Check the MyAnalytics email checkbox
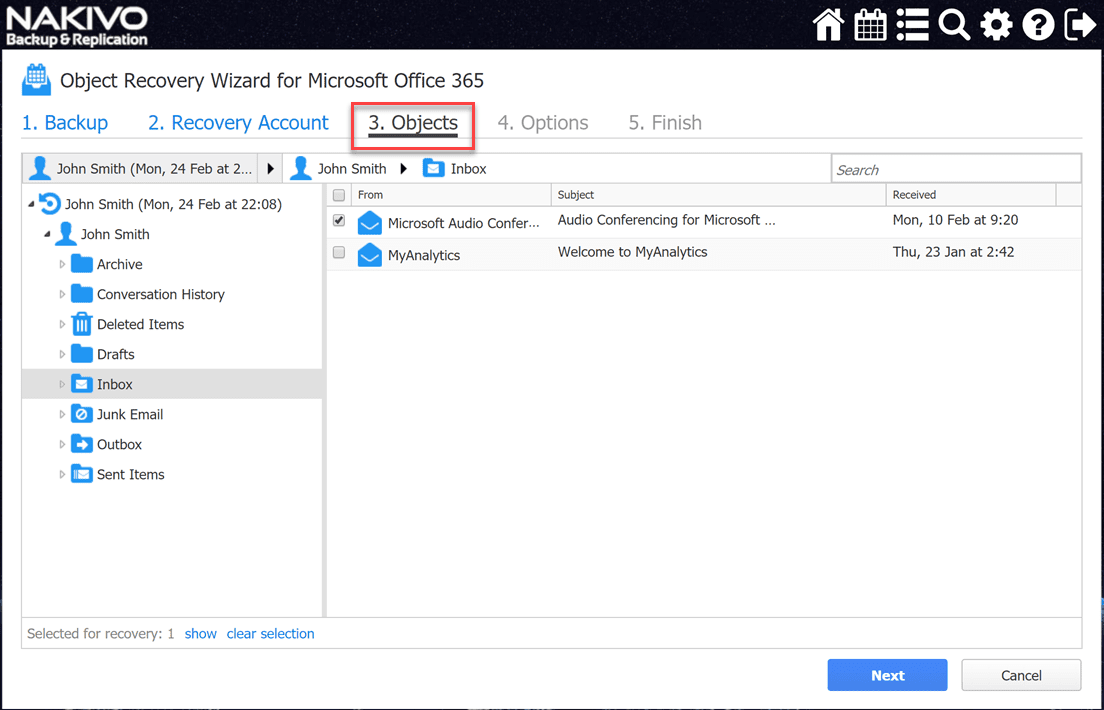The height and width of the screenshot is (710, 1104). pyautogui.click(x=339, y=252)
